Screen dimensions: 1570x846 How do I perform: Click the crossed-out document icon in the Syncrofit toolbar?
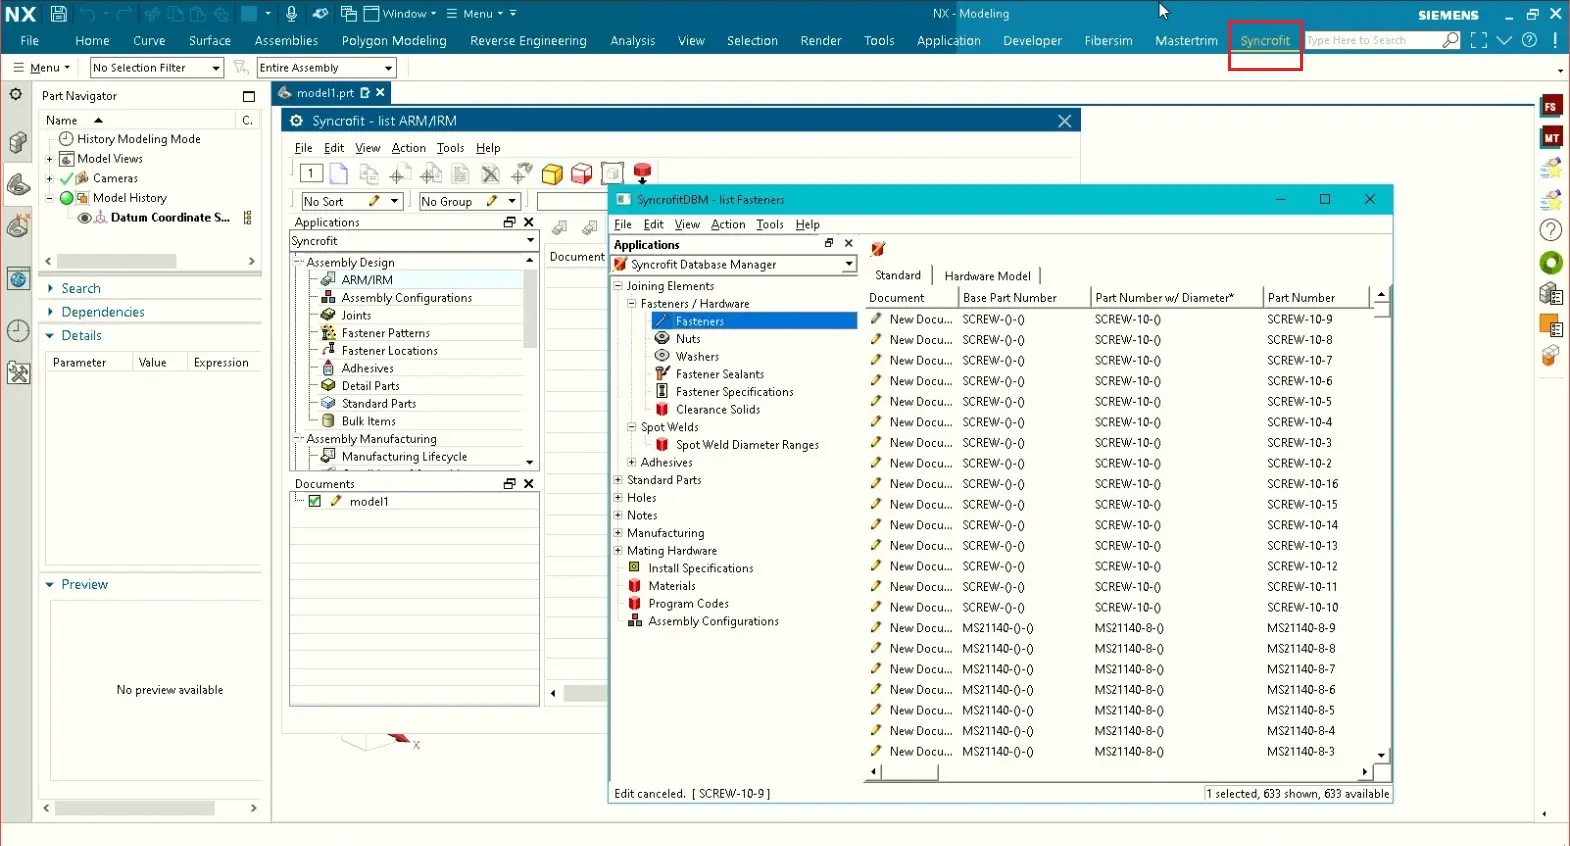pos(490,174)
